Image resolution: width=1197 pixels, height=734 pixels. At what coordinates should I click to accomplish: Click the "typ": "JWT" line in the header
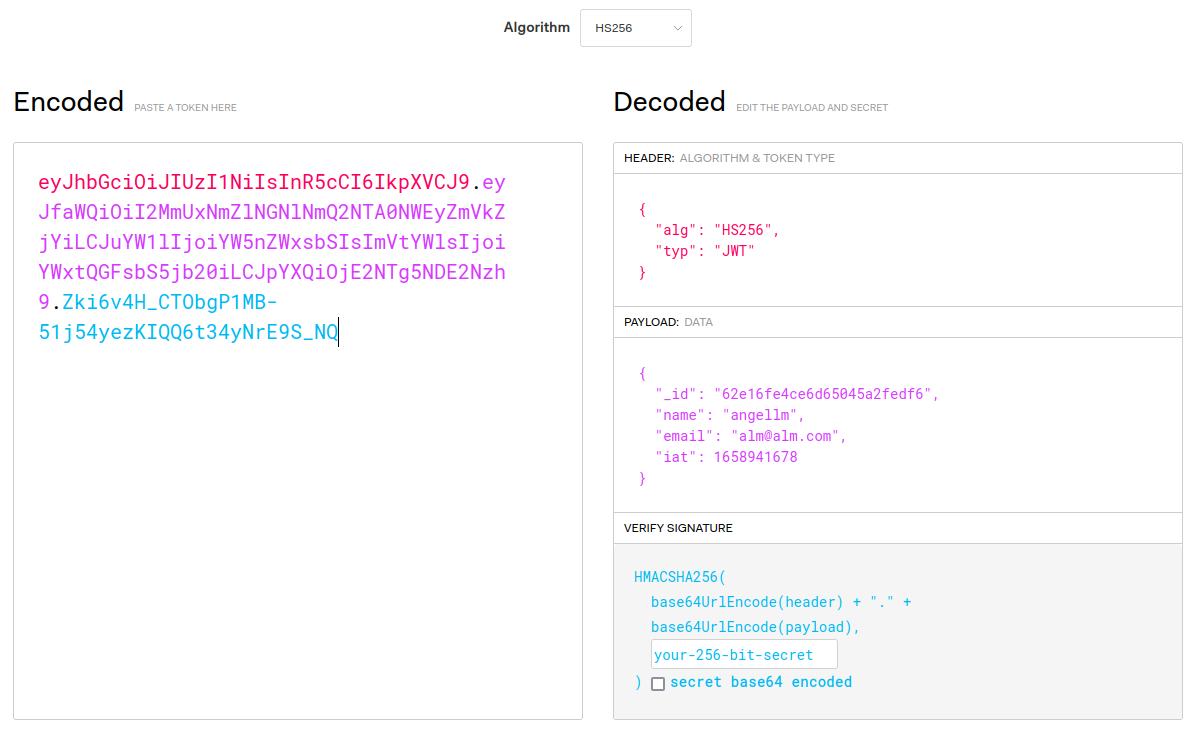click(x=704, y=251)
